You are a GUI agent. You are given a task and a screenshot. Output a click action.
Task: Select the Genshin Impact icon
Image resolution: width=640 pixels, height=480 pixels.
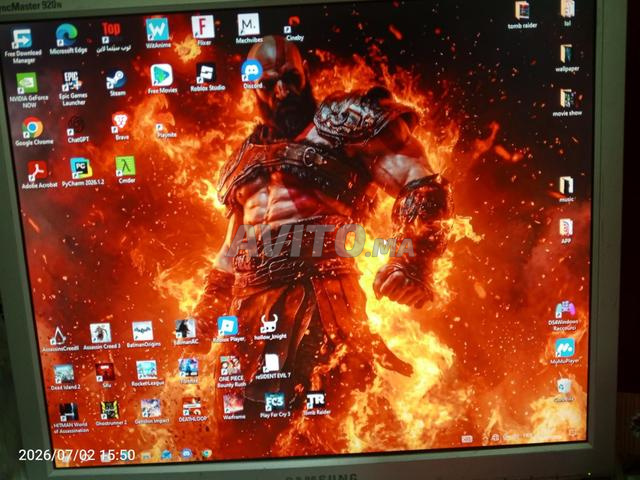coord(151,408)
